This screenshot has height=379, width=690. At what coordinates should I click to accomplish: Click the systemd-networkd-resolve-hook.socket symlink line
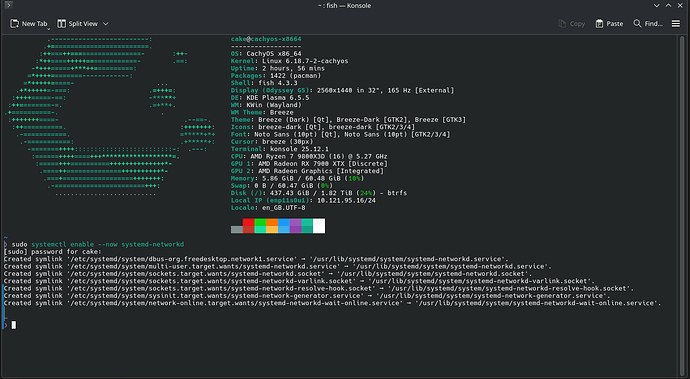(x=319, y=288)
